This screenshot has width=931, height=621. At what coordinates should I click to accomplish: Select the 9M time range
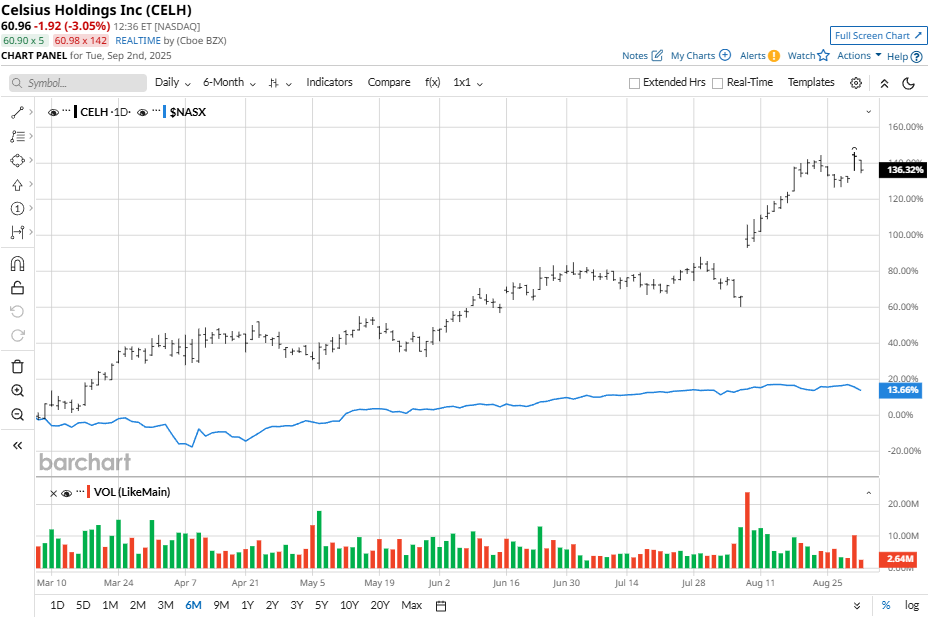point(221,605)
